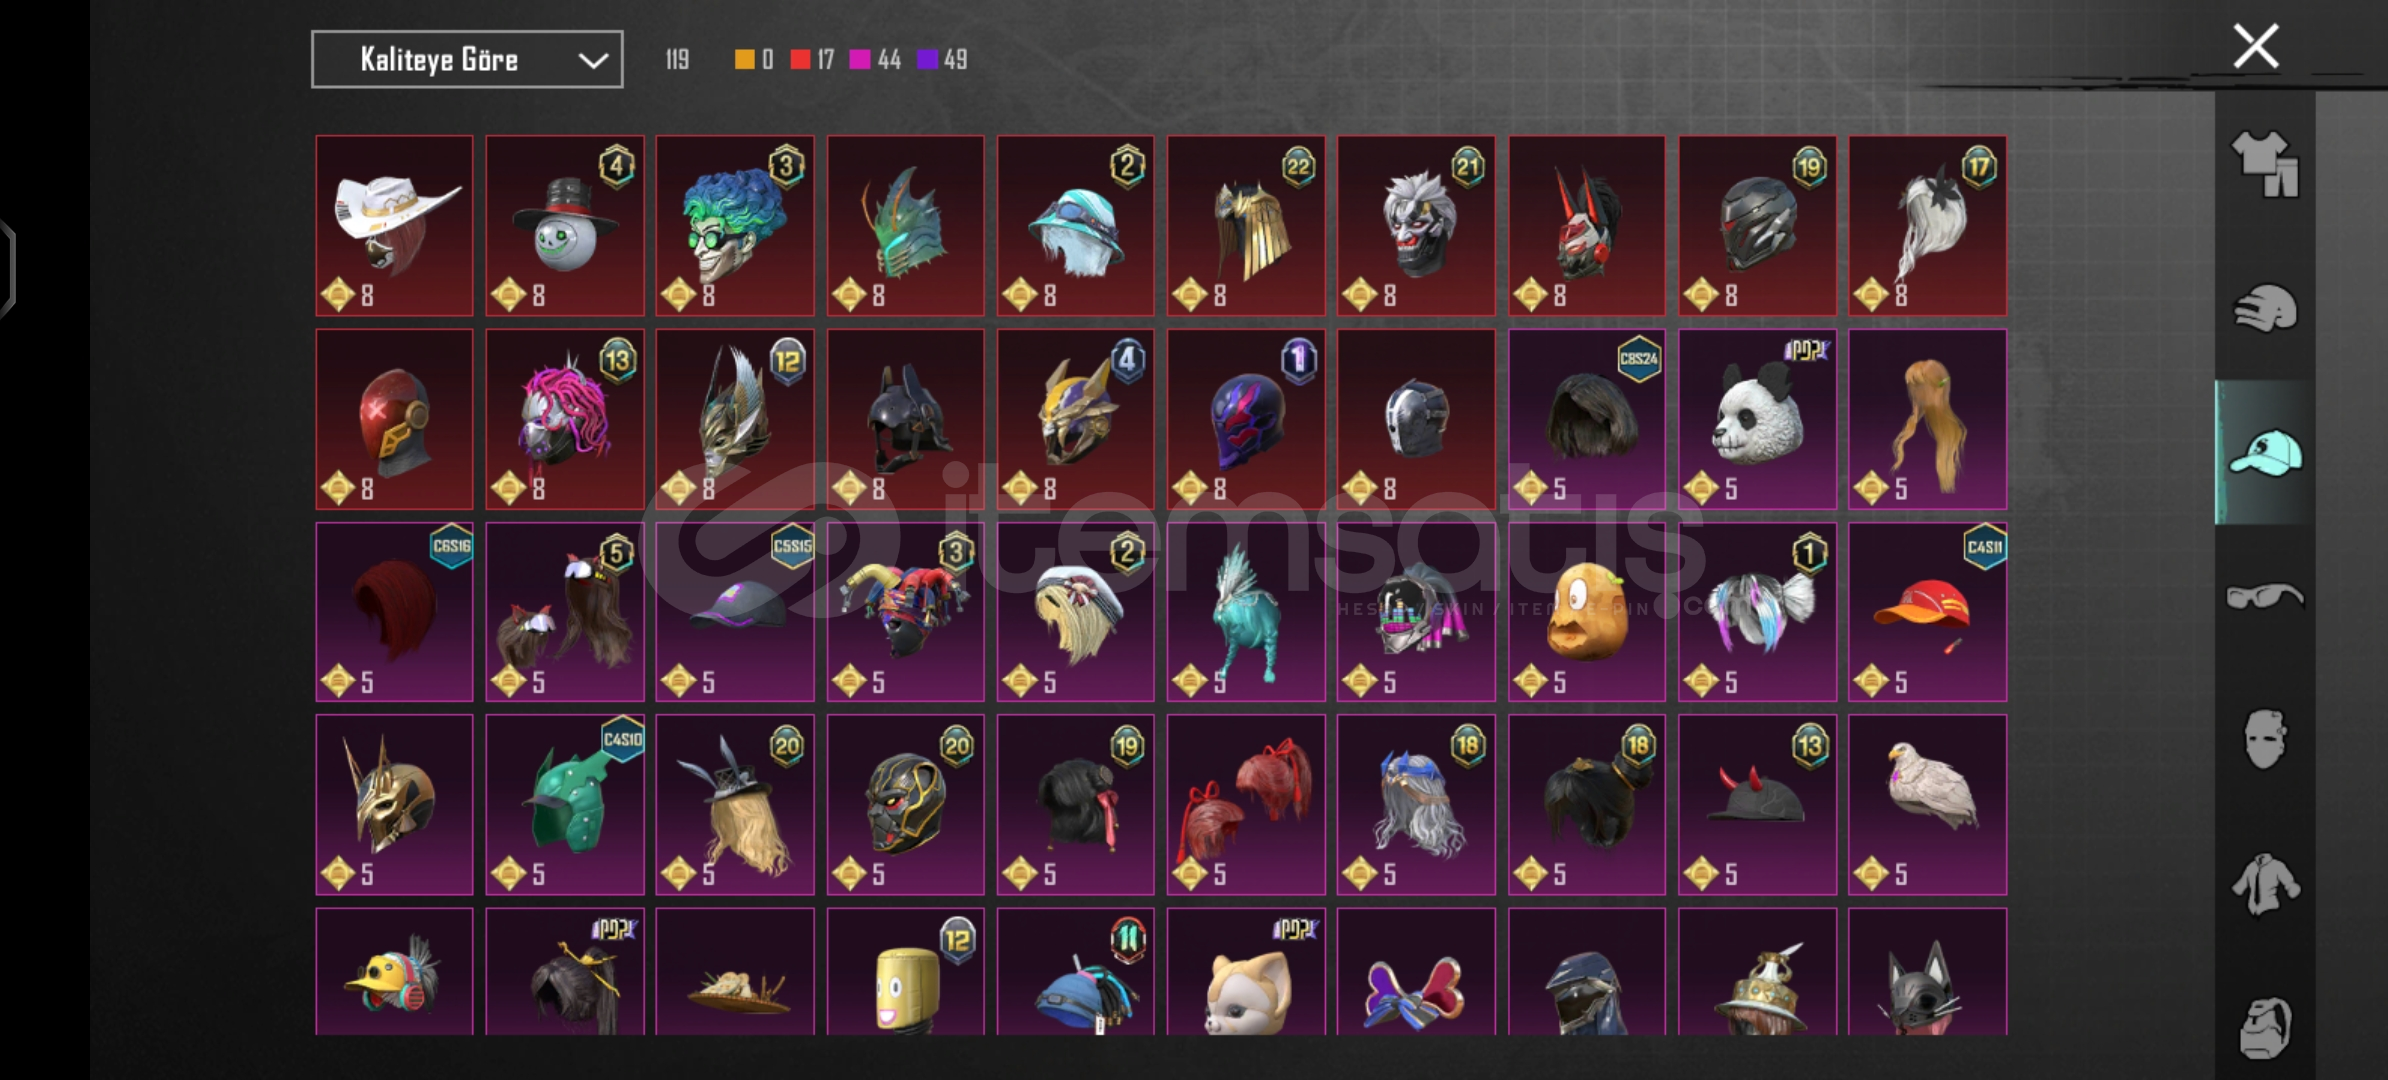The image size is (2388, 1080).
Task: Close the inventory with the X
Action: 2256,46
